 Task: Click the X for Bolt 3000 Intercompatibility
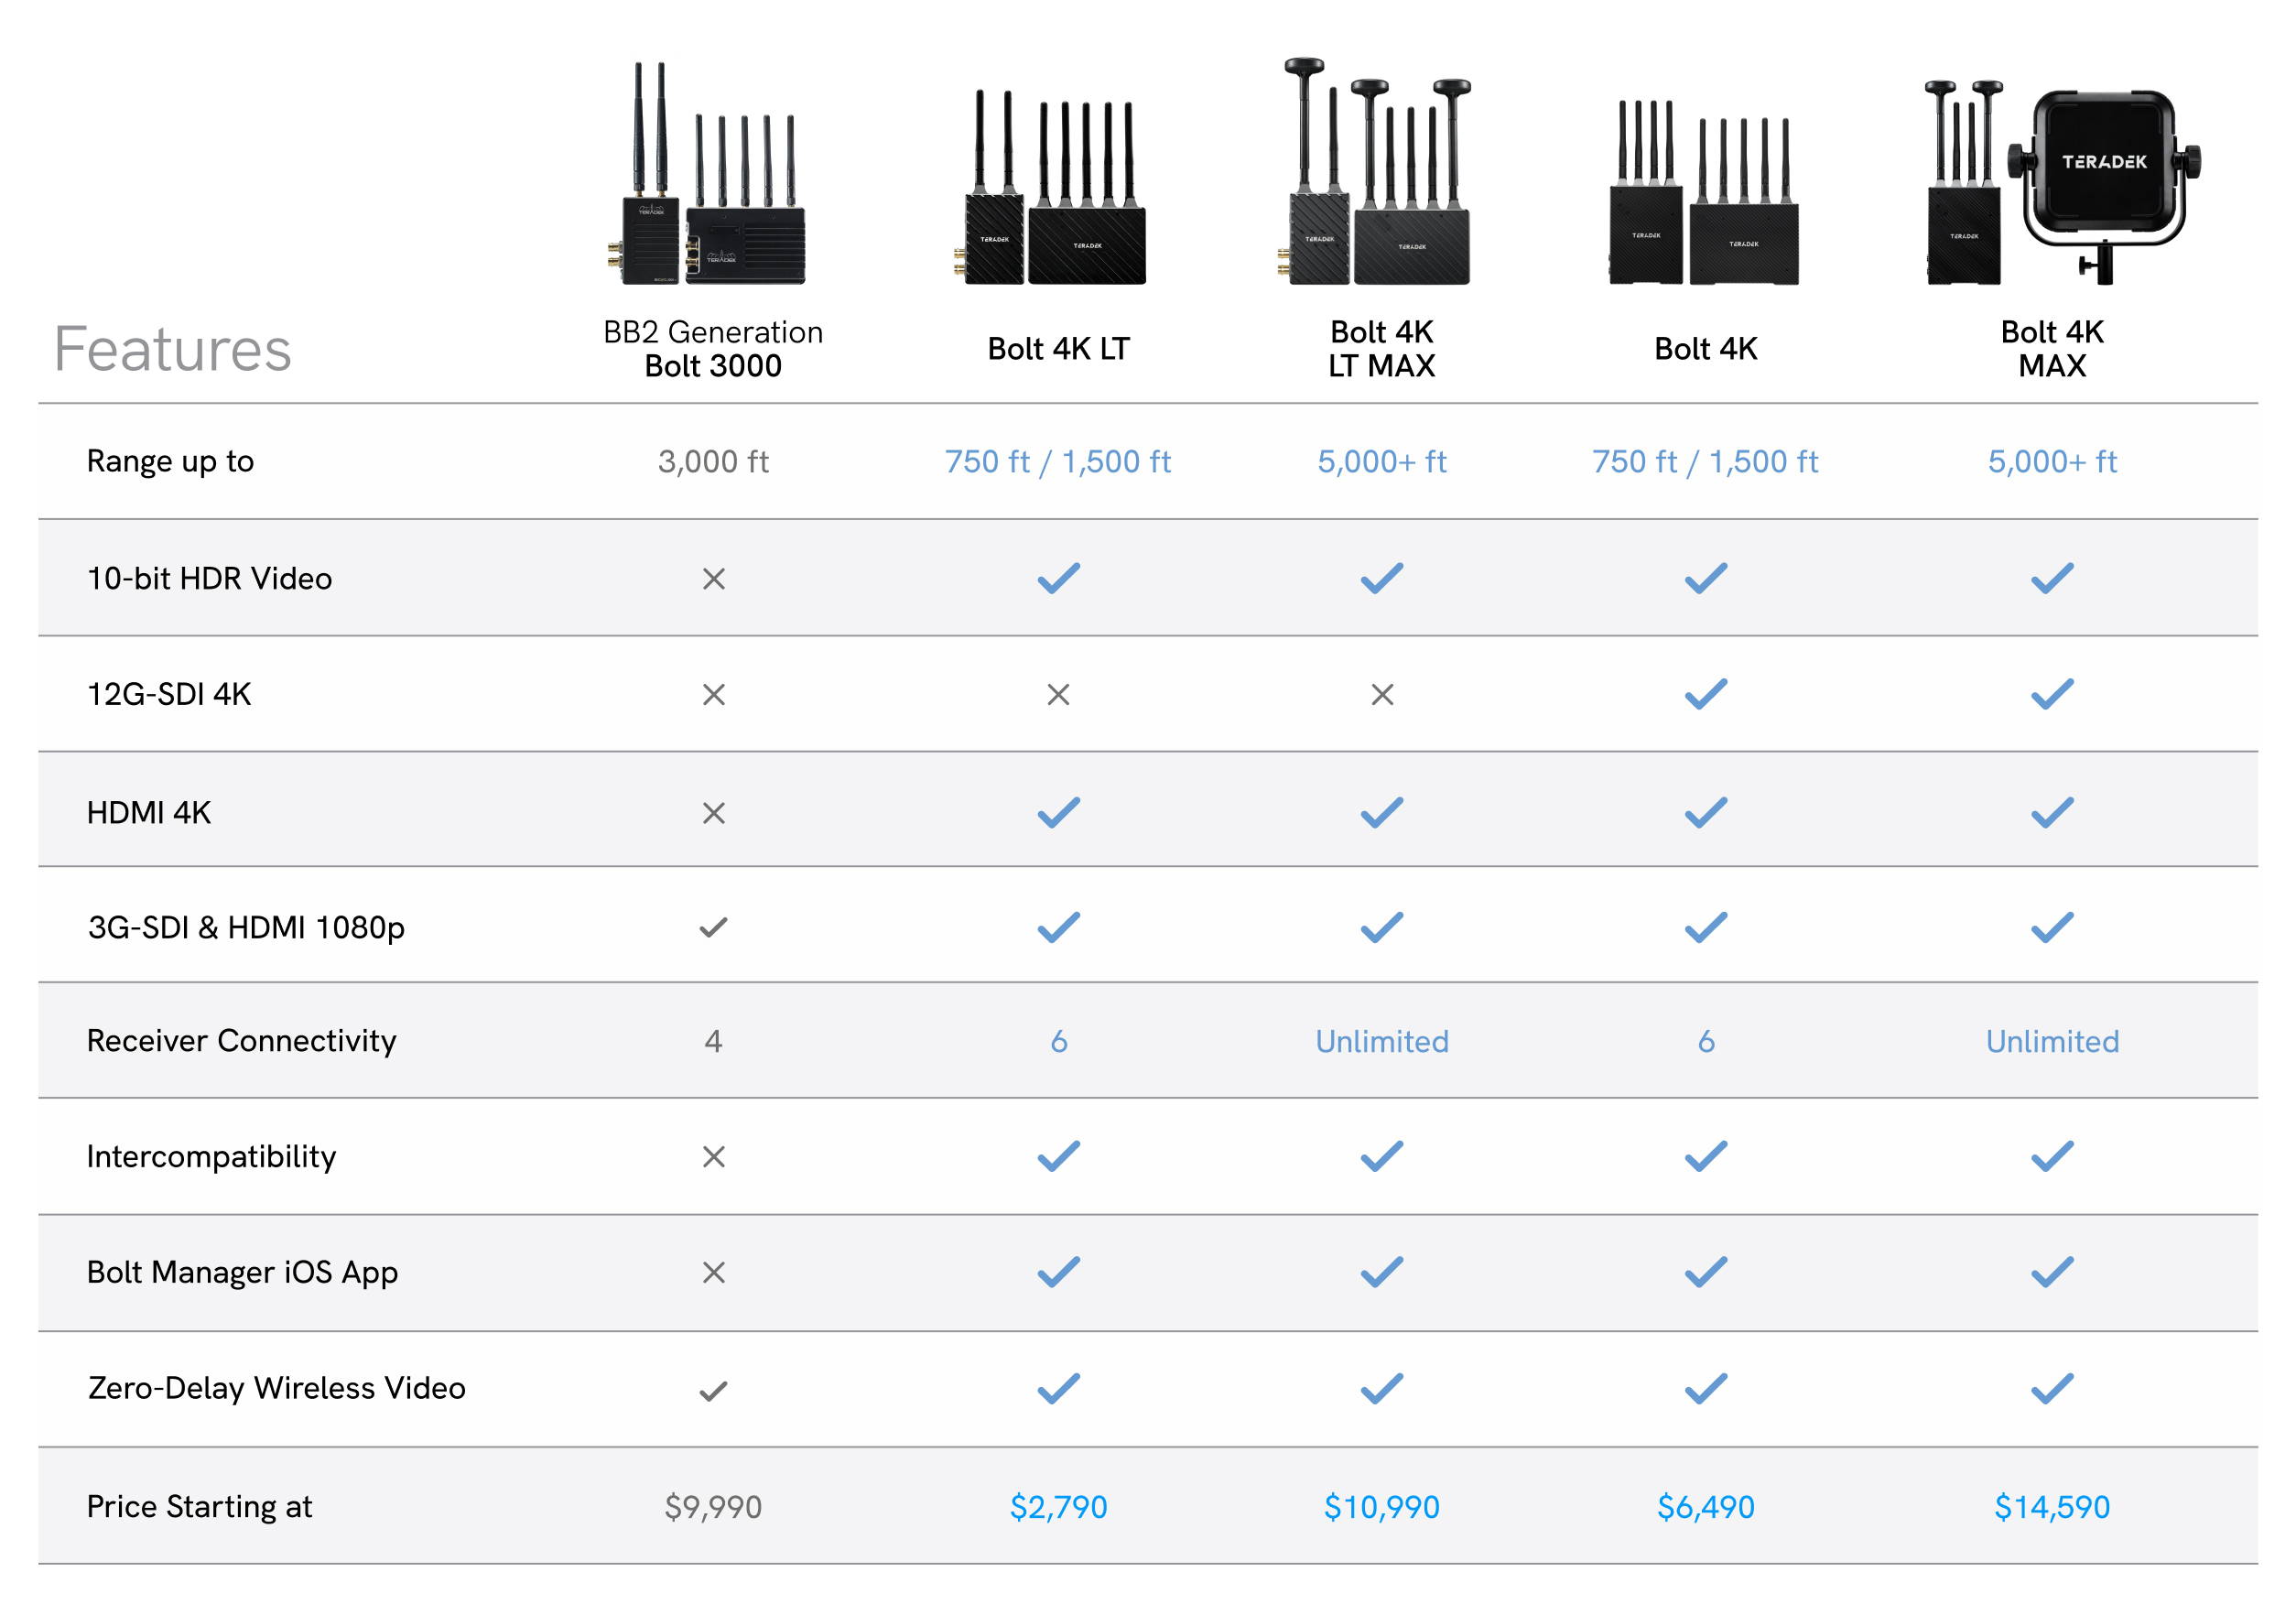point(713,1157)
